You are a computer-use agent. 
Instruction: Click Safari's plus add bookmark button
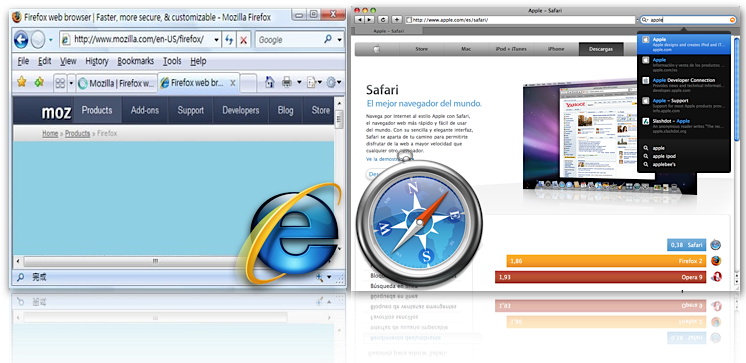pos(396,20)
